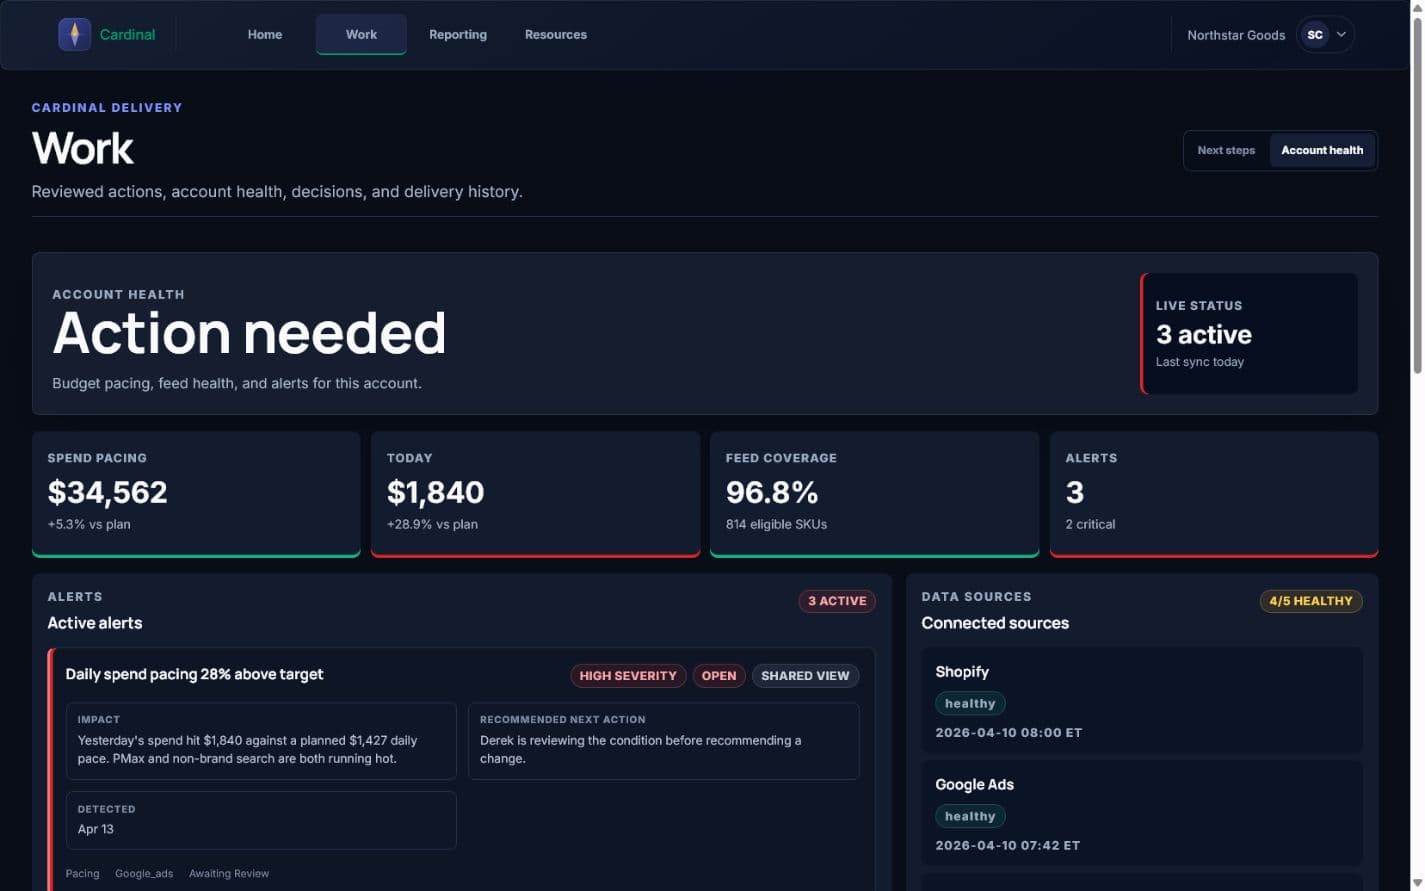Screen dimensions: 1425x891
Task: Click the SC user avatar
Action: tap(1315, 35)
